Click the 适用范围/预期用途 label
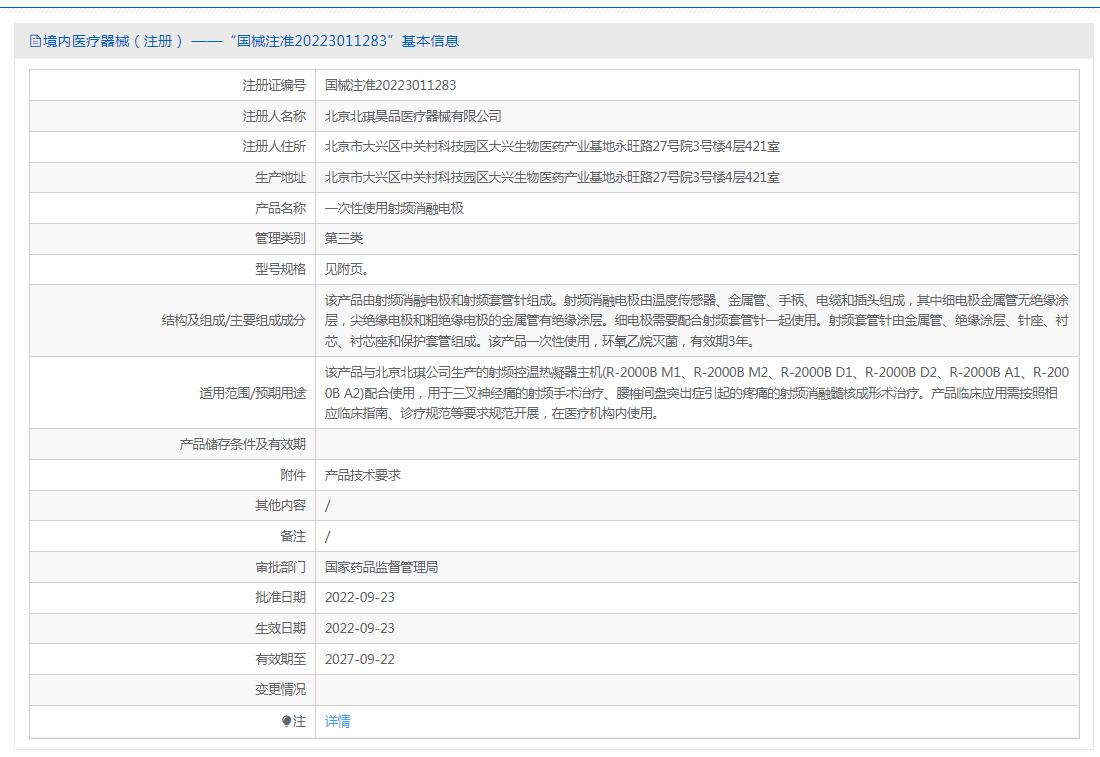The height and width of the screenshot is (757, 1100). point(252,393)
